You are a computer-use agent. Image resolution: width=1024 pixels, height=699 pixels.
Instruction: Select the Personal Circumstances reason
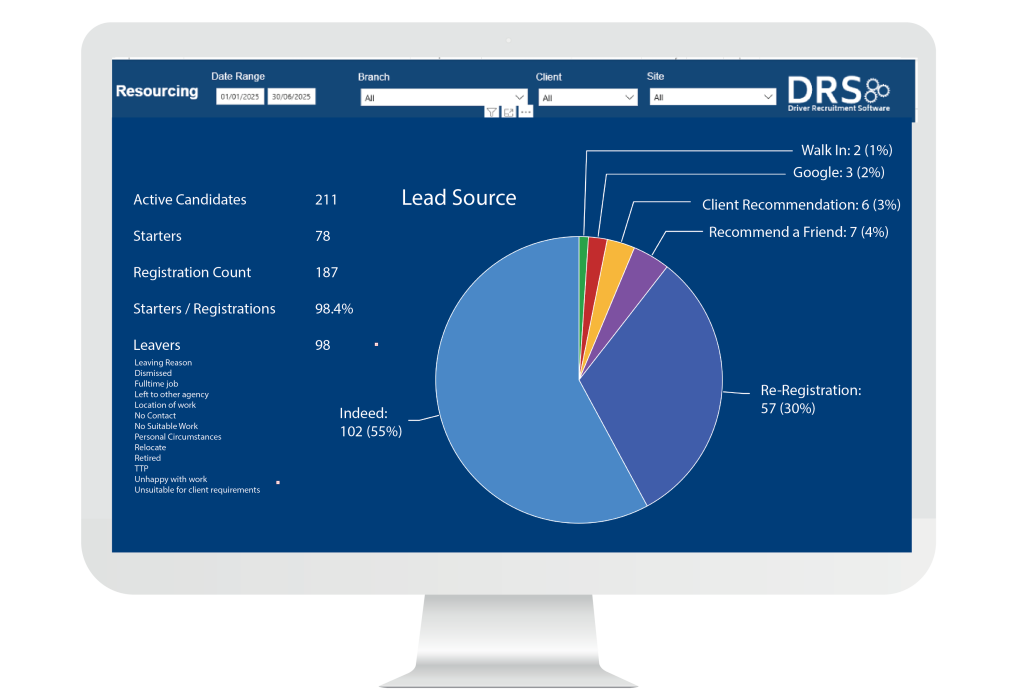(x=178, y=436)
